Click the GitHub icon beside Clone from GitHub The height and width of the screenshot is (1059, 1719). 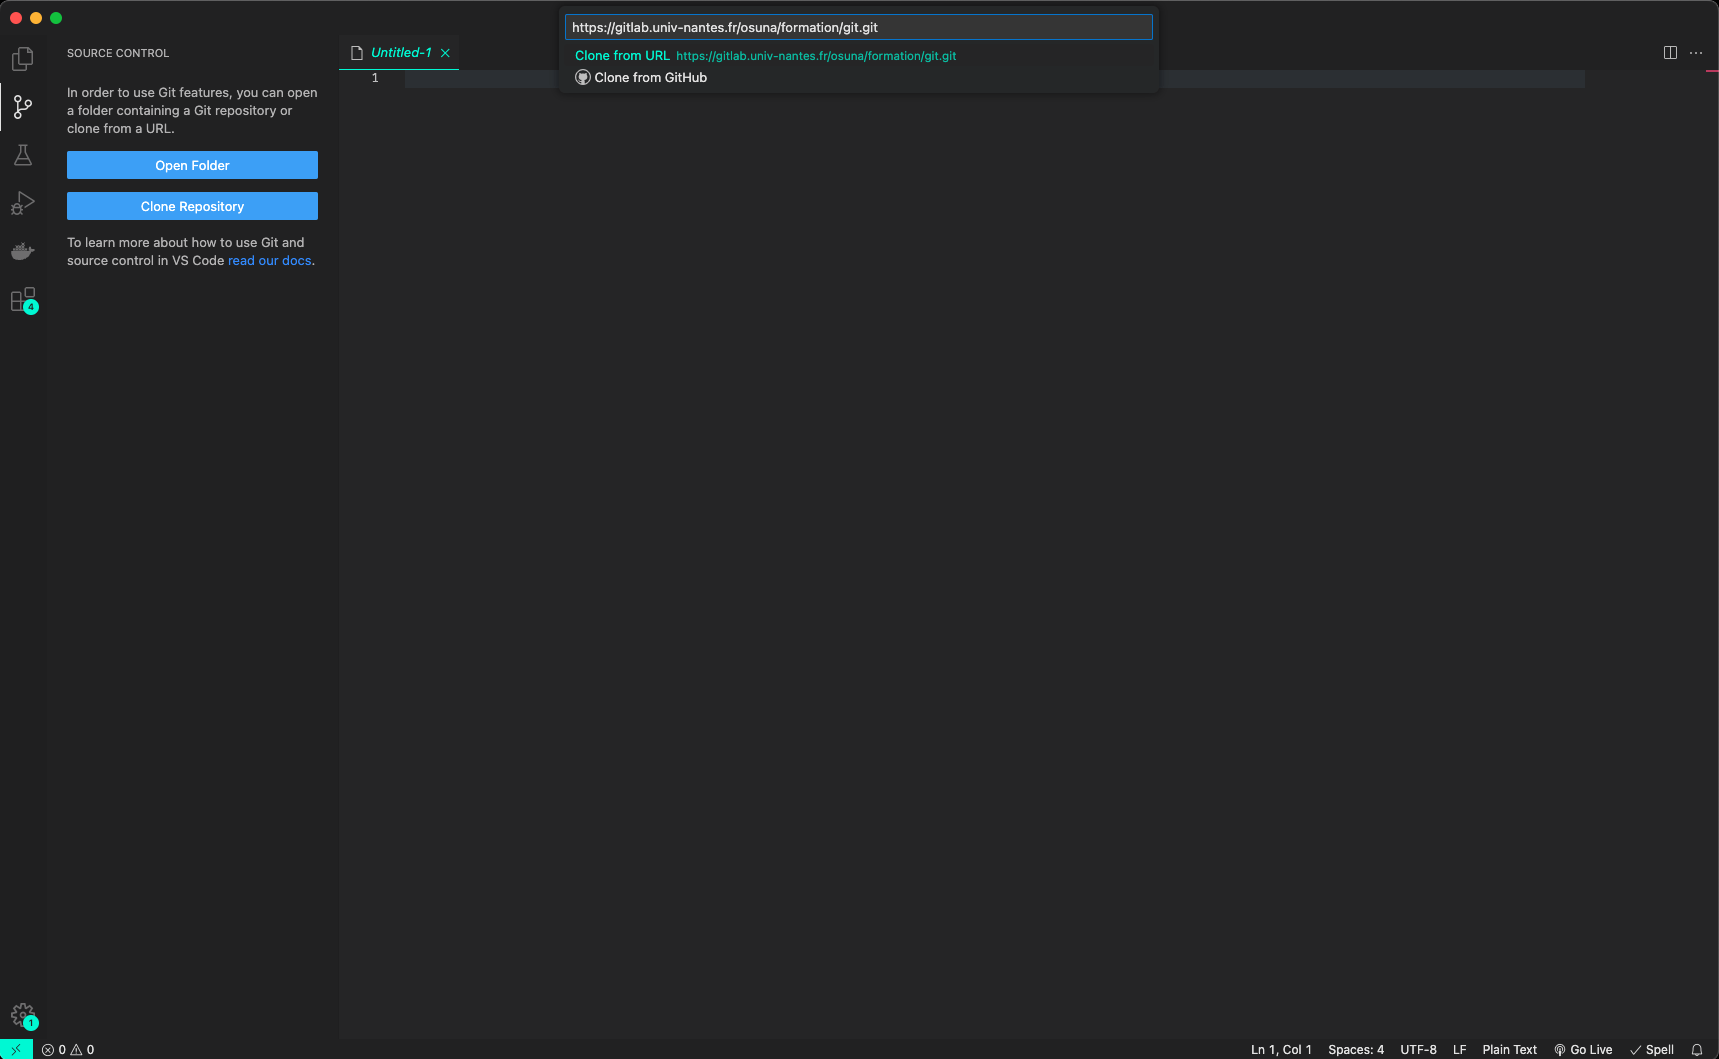[x=583, y=77]
